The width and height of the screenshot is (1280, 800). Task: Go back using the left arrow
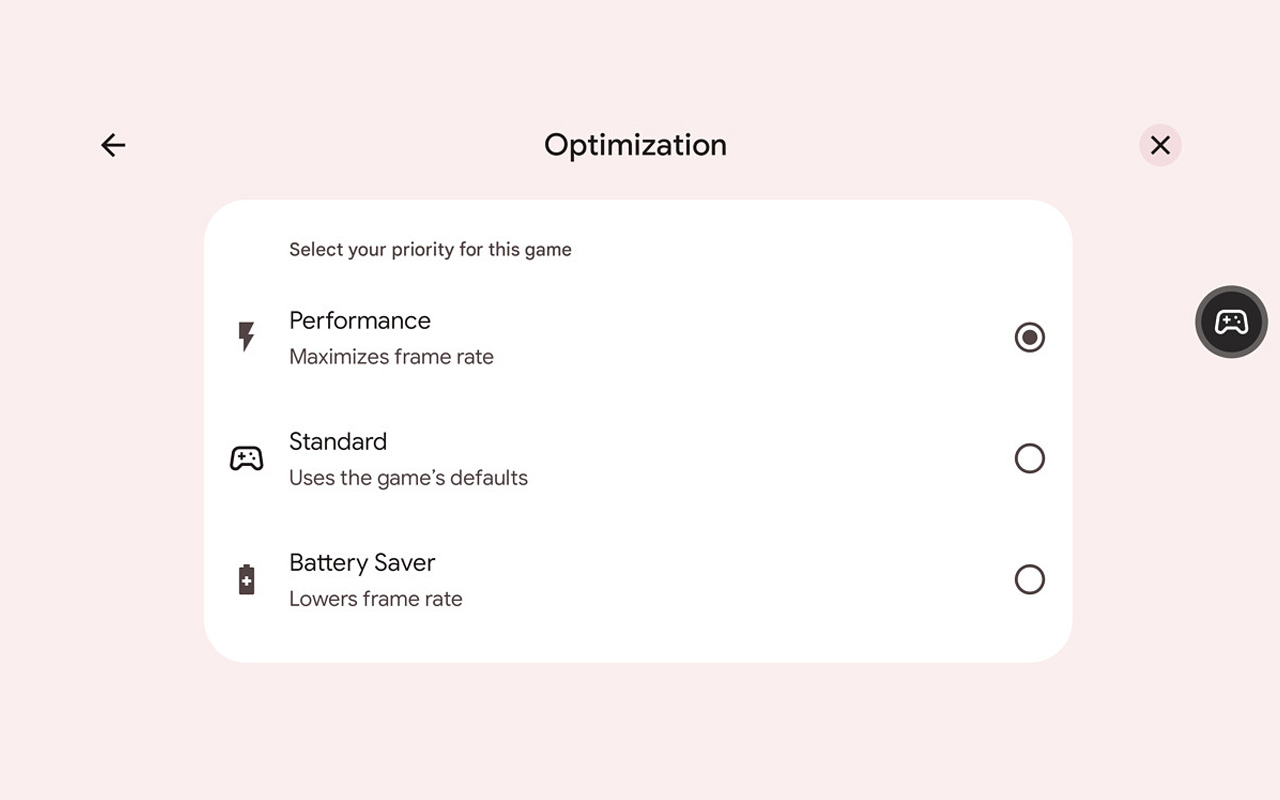[113, 145]
